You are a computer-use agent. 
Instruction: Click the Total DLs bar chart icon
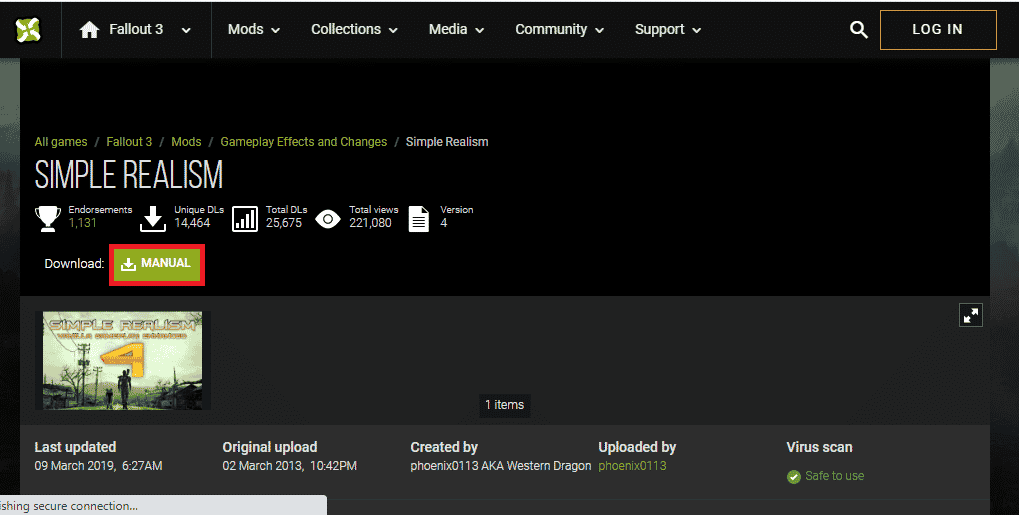coord(245,219)
